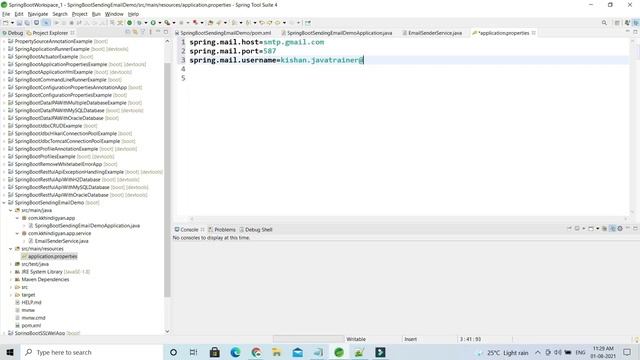Open the Navigate menu
640x360 pixels.
tap(38, 14)
